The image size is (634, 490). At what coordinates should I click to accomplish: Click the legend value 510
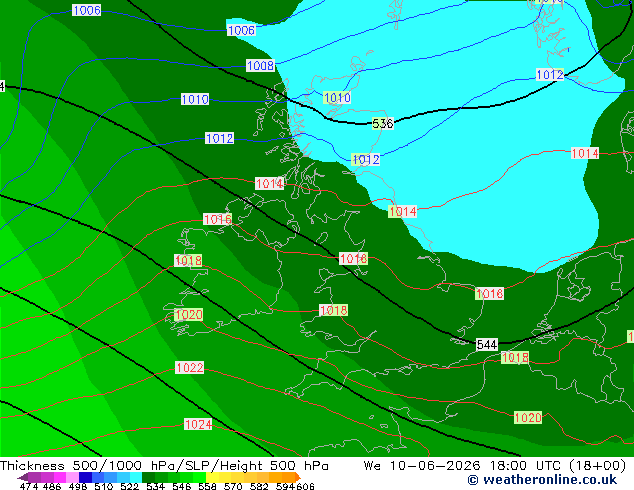(x=104, y=486)
